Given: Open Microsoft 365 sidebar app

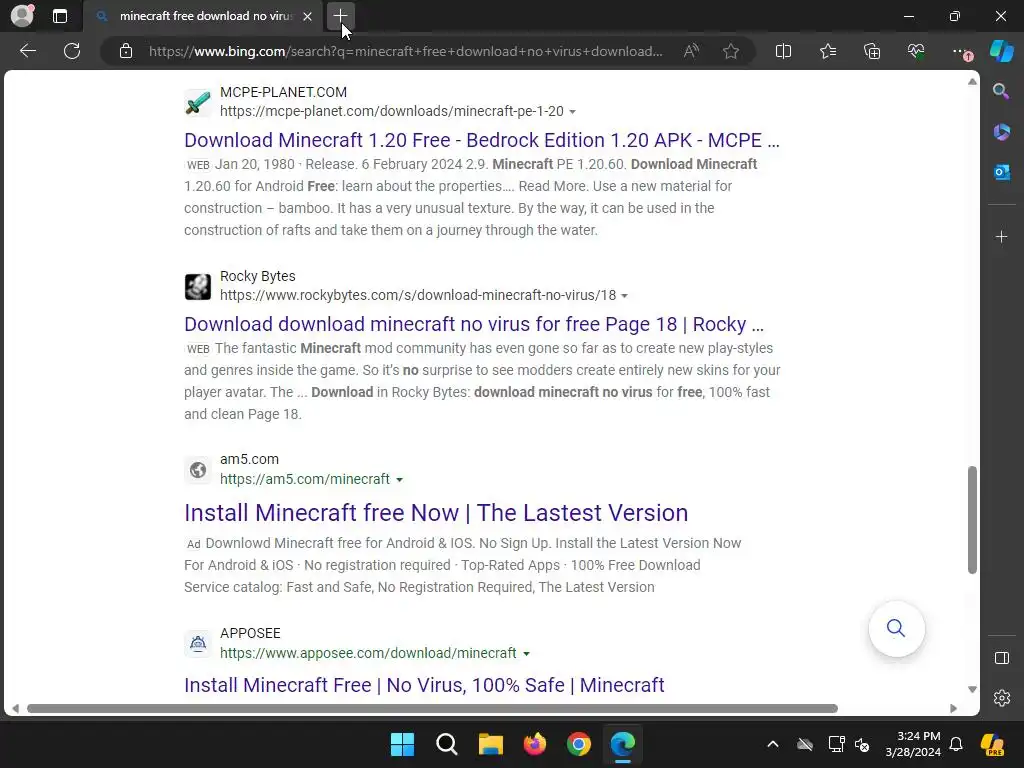Looking at the screenshot, I should [1001, 132].
